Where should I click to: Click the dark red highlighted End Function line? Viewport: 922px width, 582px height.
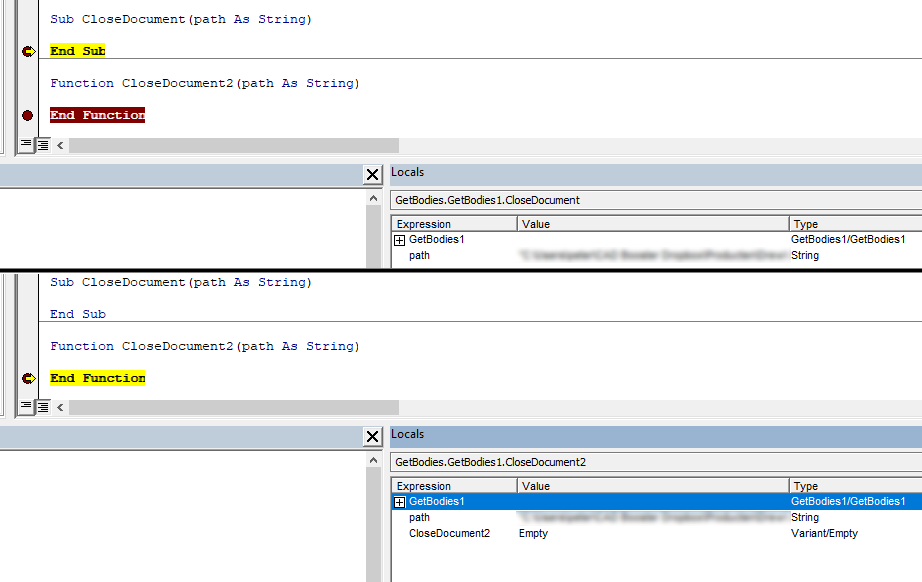98,115
